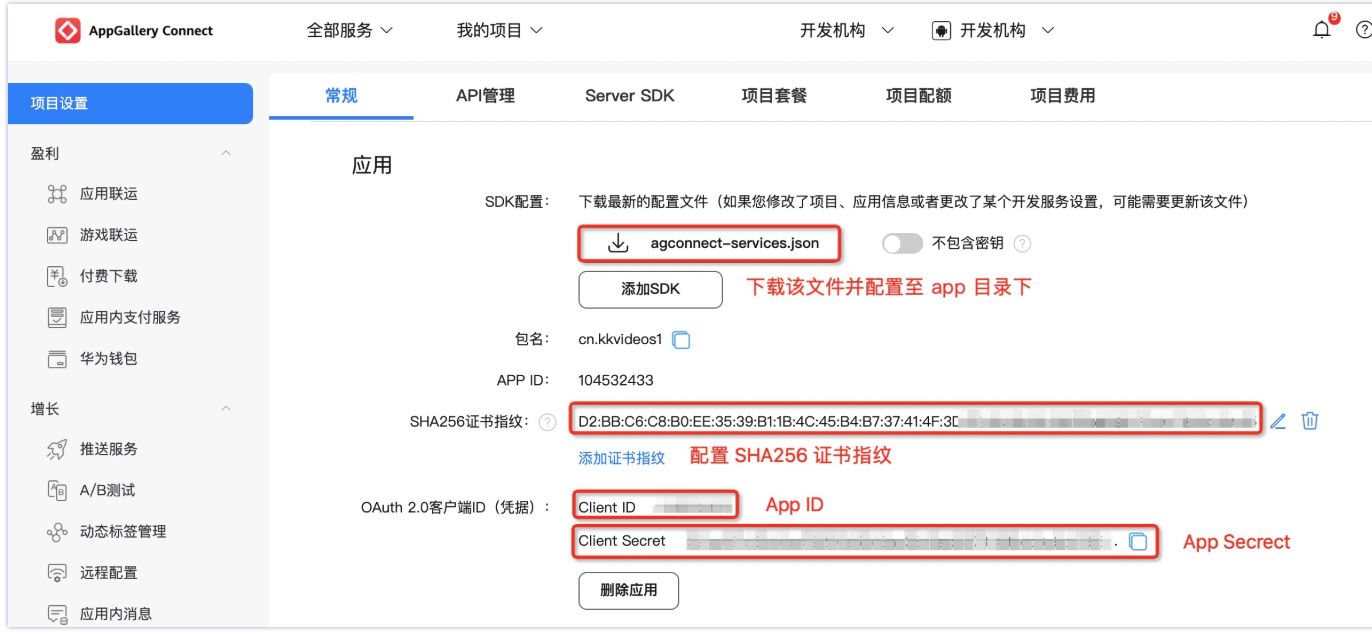
Task: Switch to the 常规 tab
Action: 341,96
